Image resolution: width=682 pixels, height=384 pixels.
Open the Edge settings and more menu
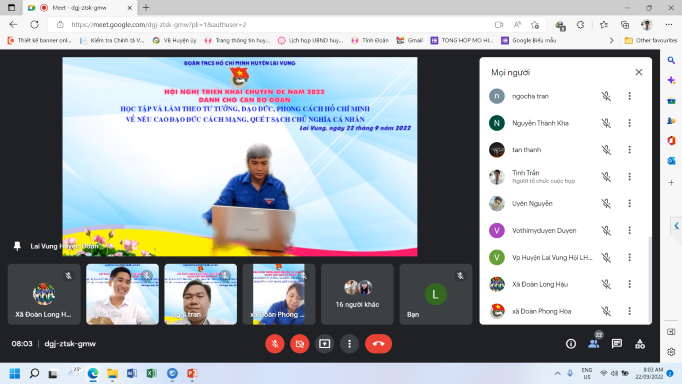point(669,25)
